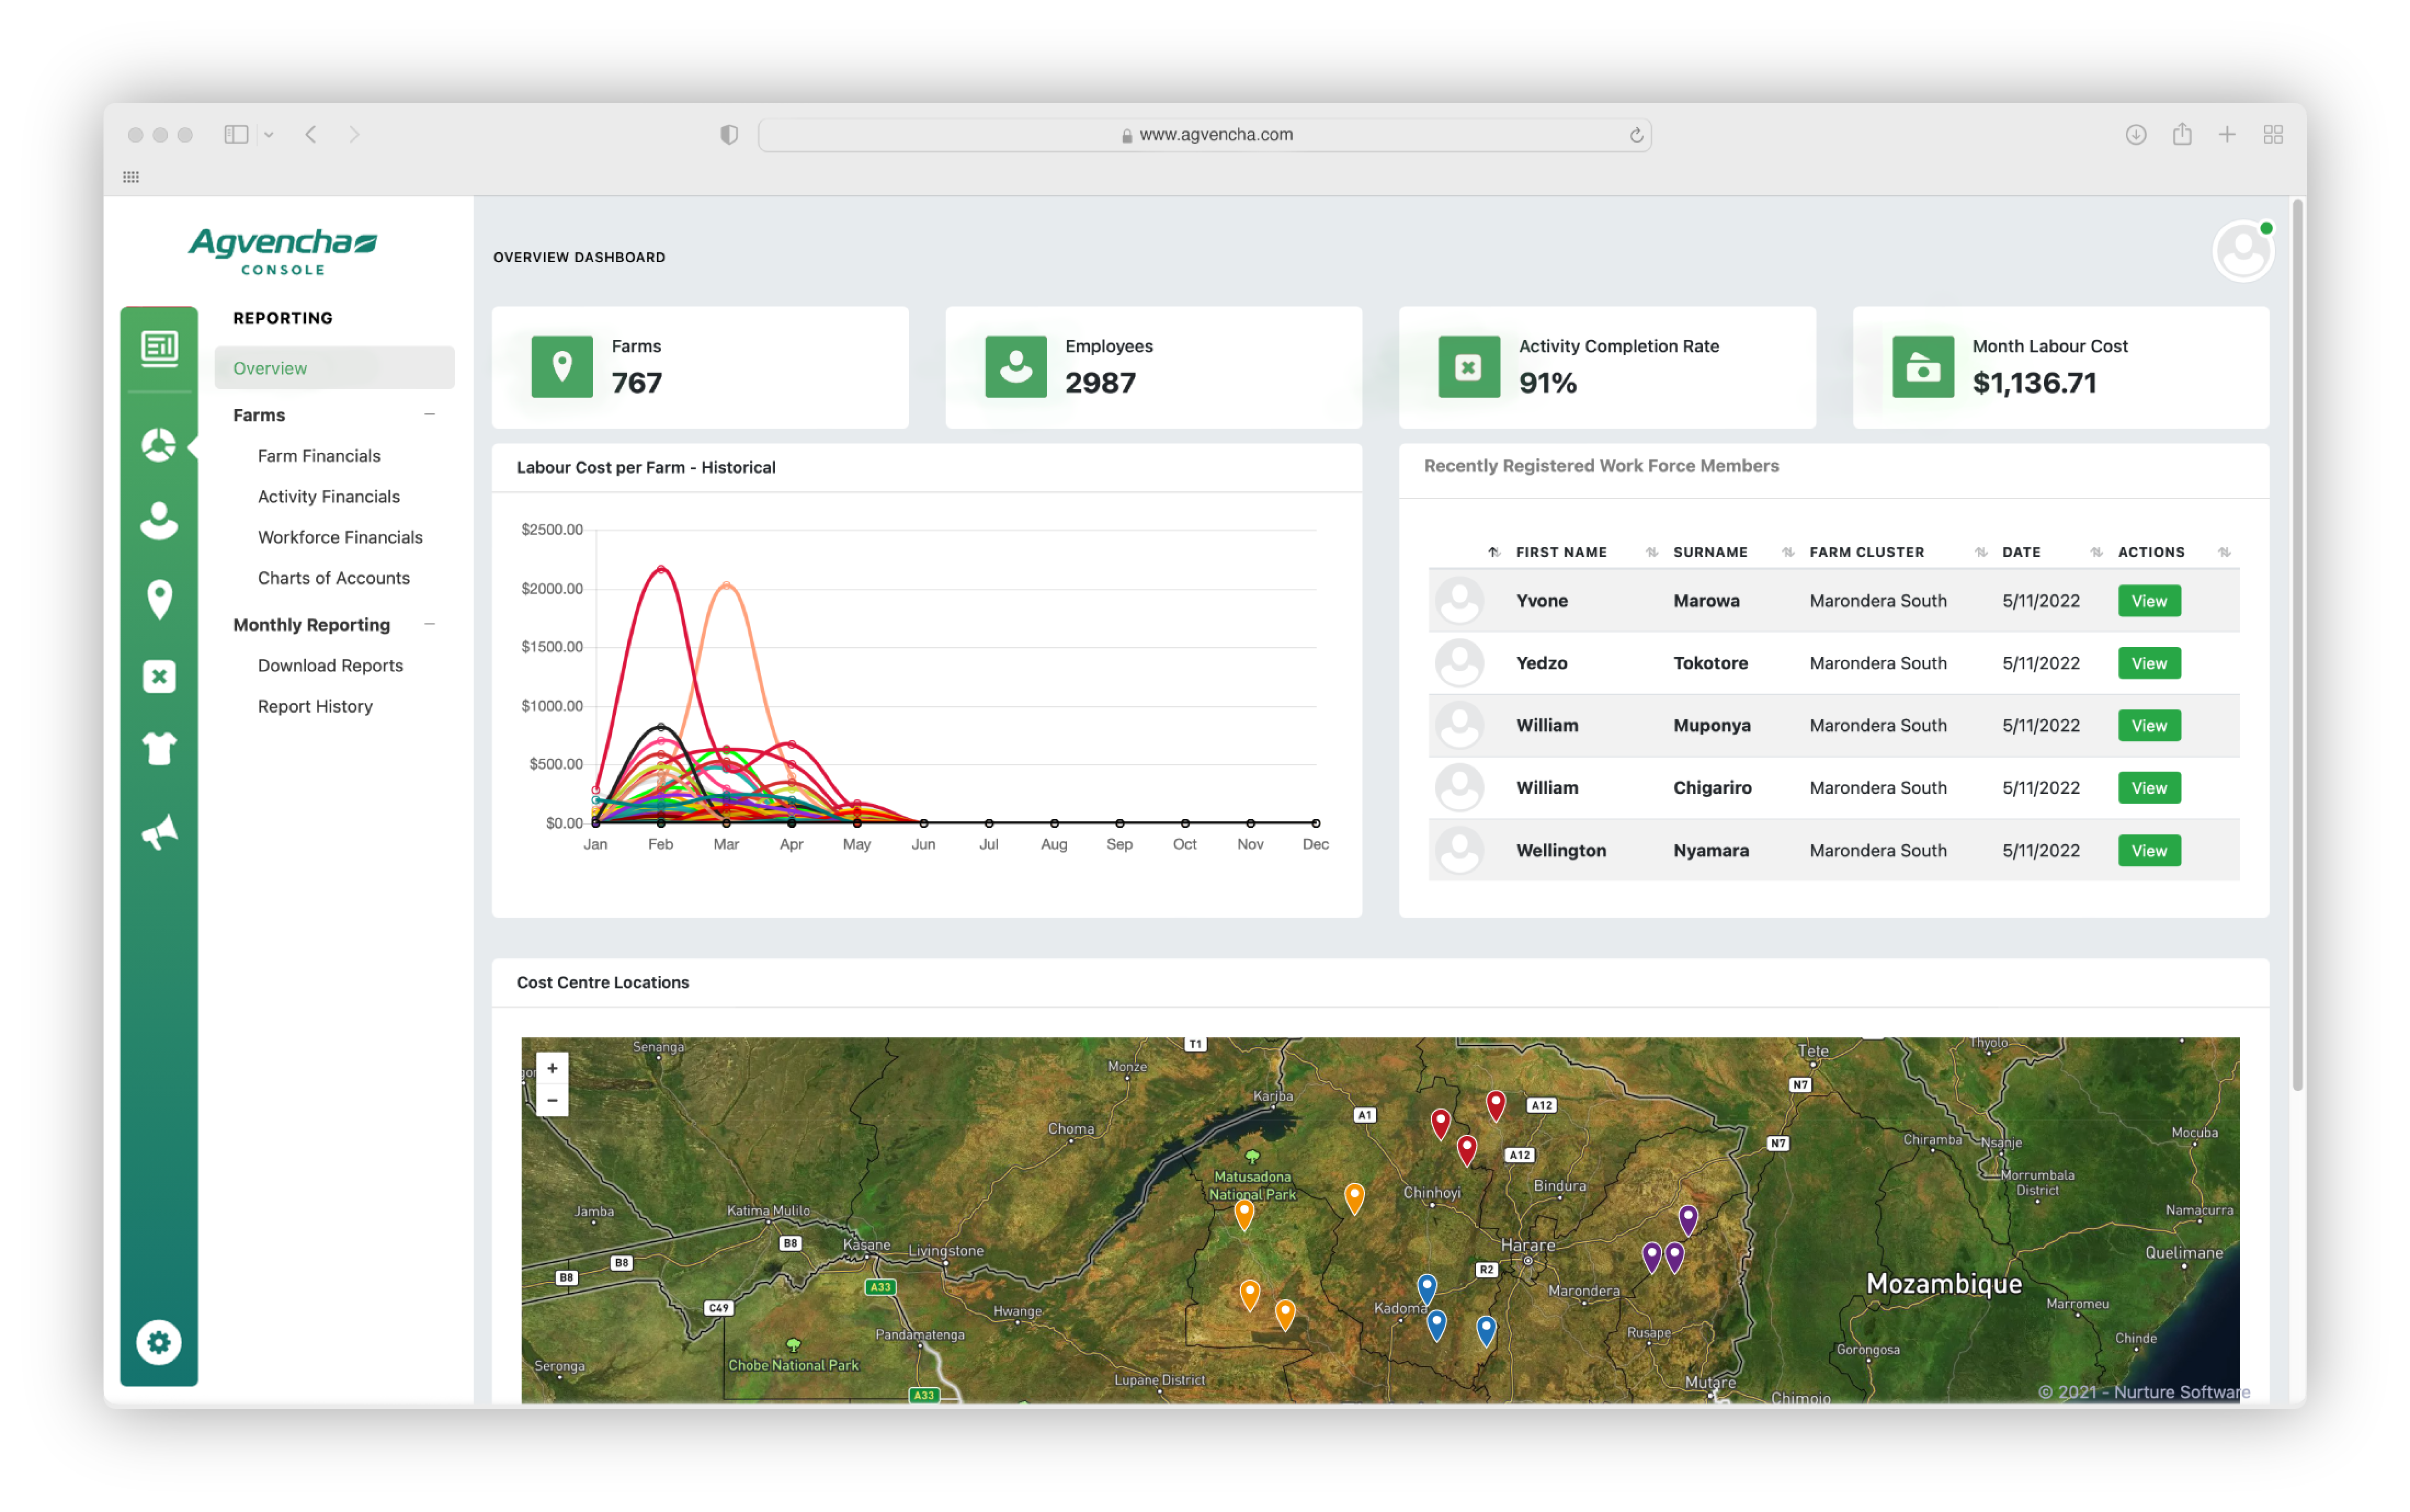Sort table by Date column
This screenshot has height=1512, width=2410.
[x=2020, y=552]
